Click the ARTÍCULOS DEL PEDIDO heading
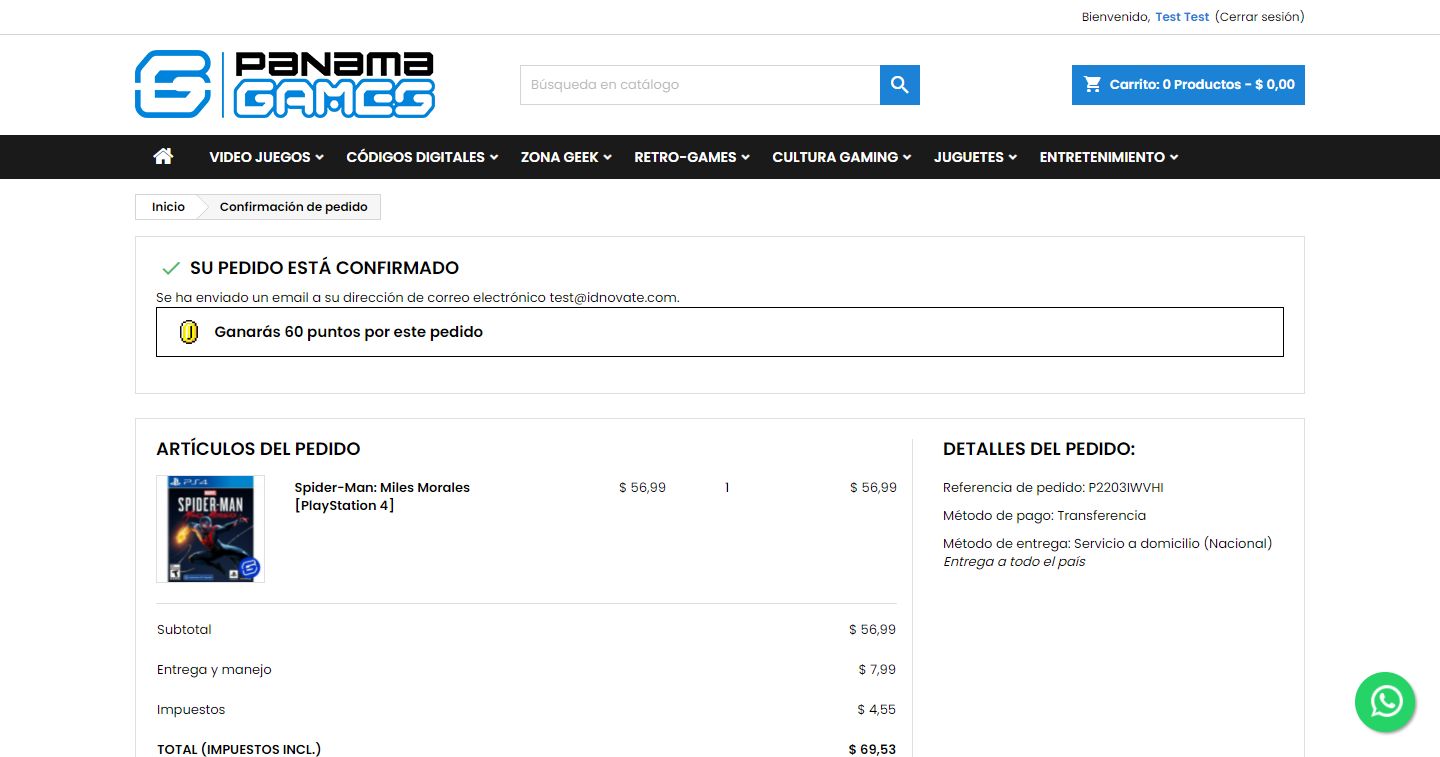1440x757 pixels. [x=258, y=449]
